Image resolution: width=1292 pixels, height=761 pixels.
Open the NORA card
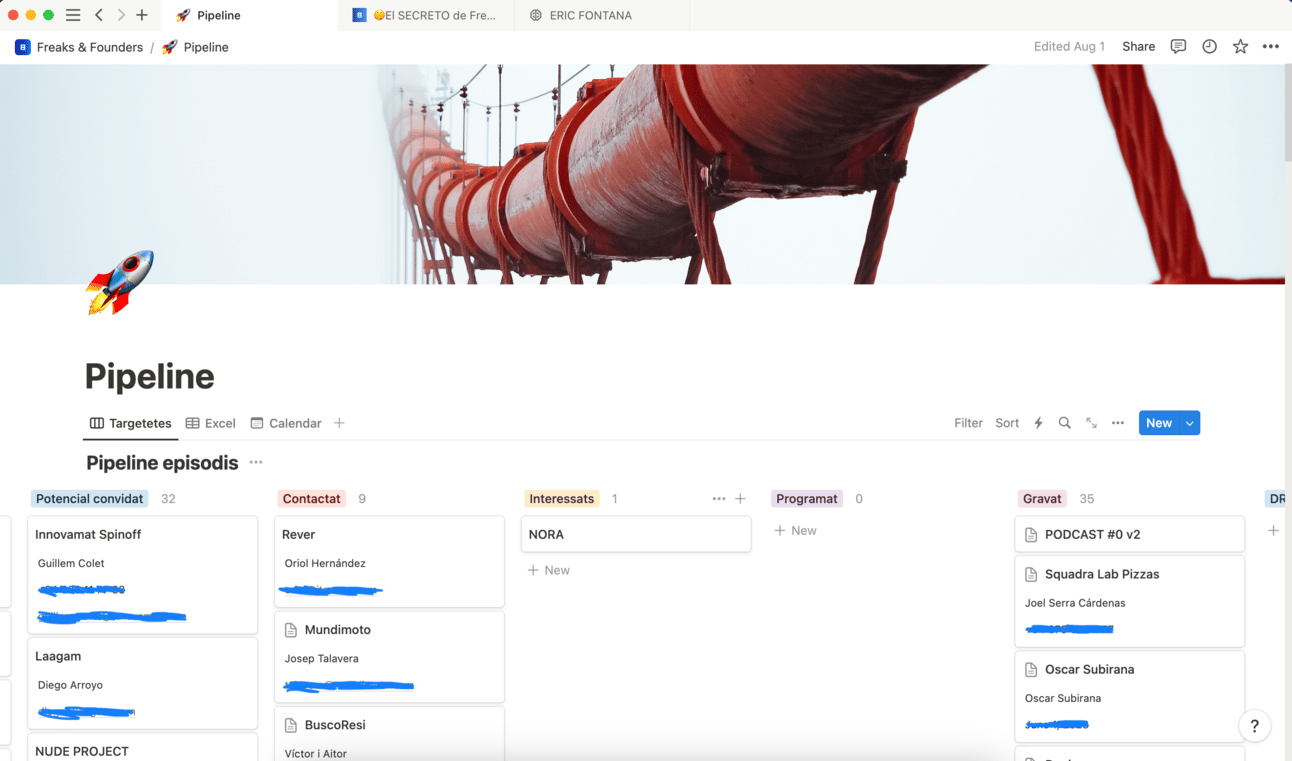(x=636, y=534)
